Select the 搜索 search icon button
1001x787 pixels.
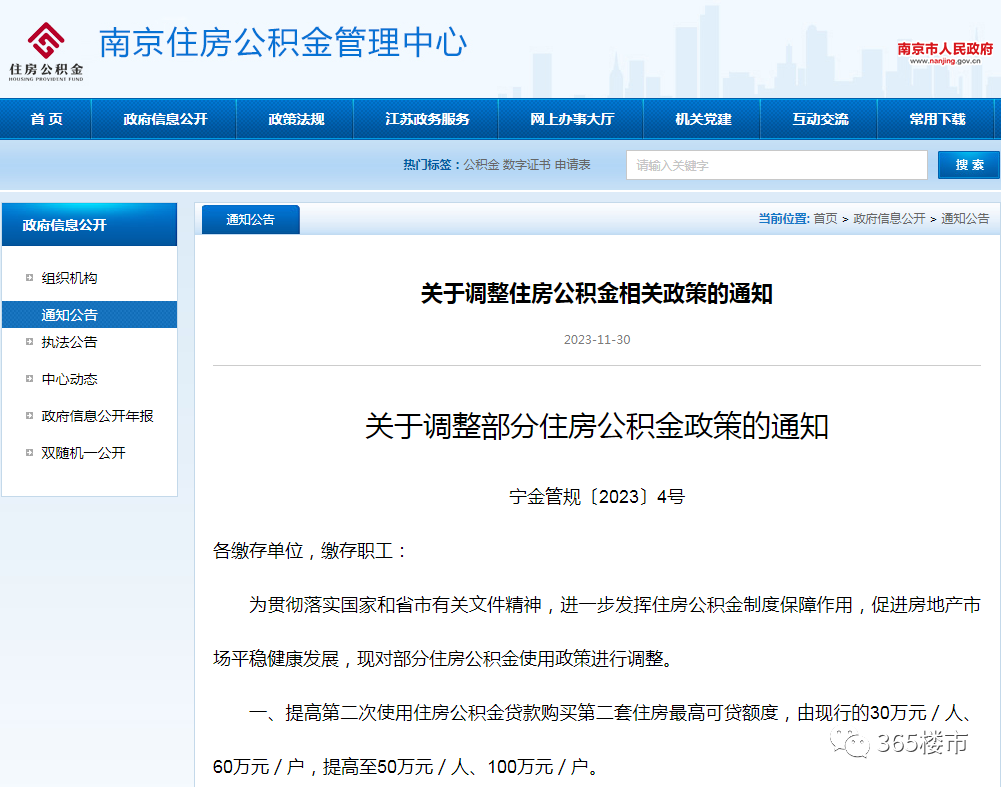tap(968, 164)
